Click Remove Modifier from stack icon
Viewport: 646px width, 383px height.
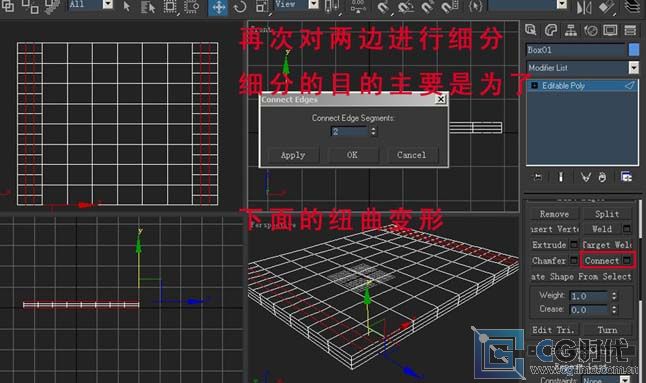[603, 177]
